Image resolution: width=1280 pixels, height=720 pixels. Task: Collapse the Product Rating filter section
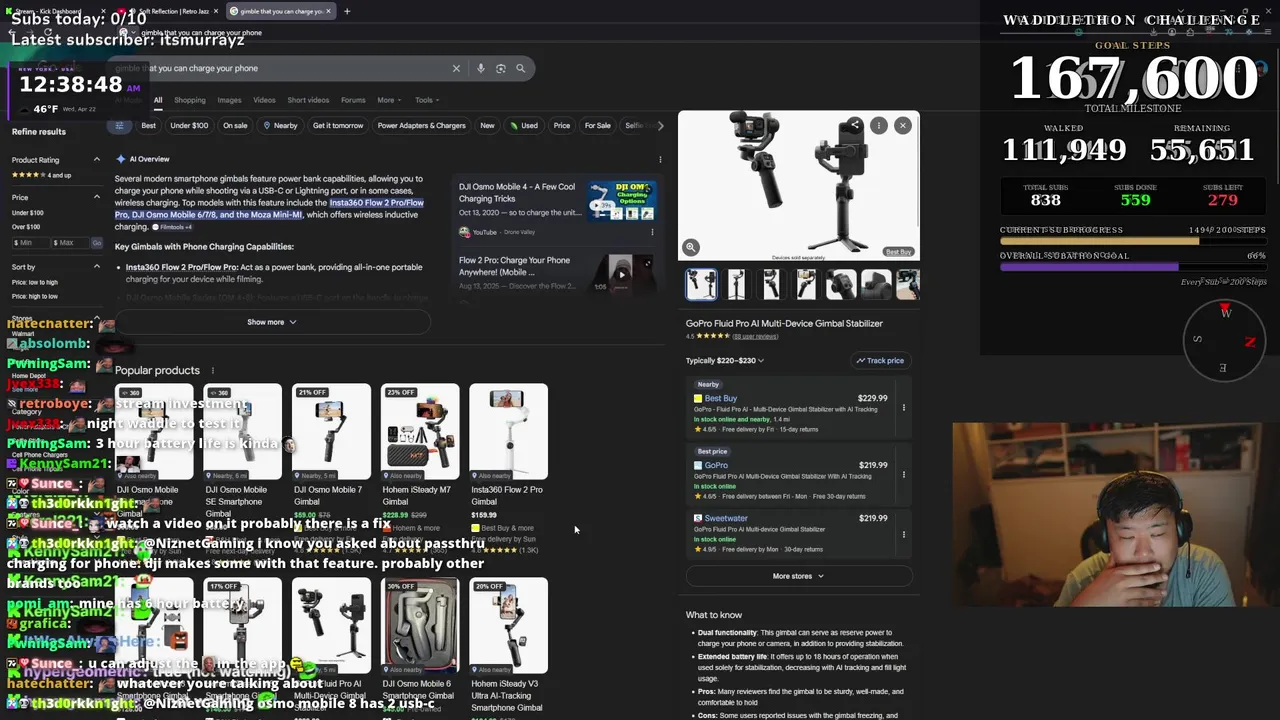tap(97, 160)
